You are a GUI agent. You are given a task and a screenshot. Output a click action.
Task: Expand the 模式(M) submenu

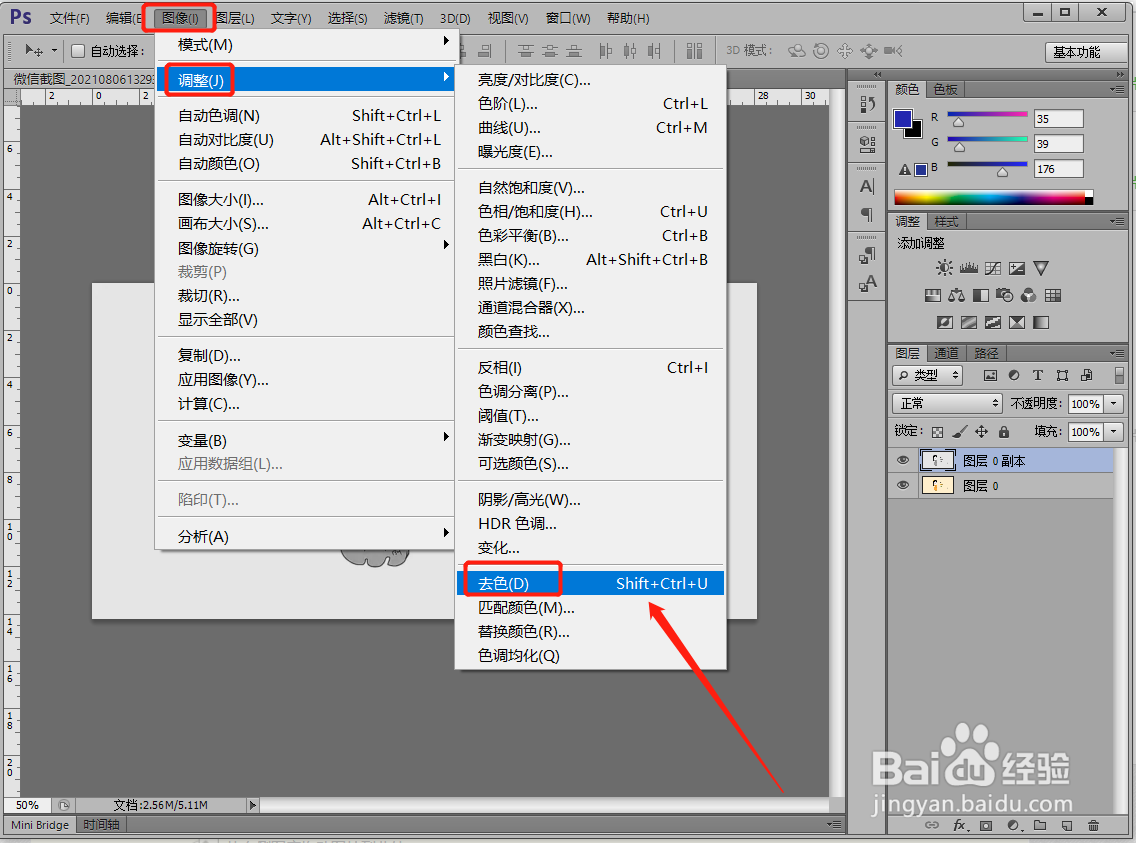coord(305,44)
